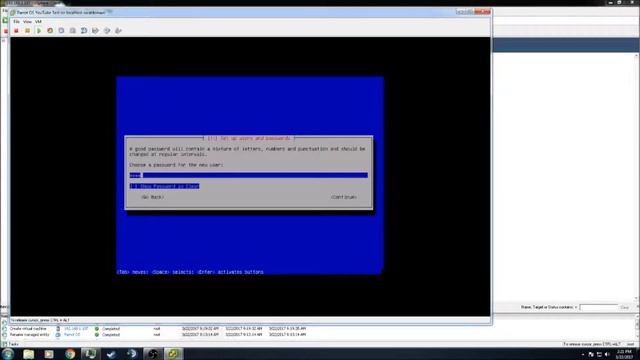Click the Take Snapshot toolbar icon

click(61, 31)
